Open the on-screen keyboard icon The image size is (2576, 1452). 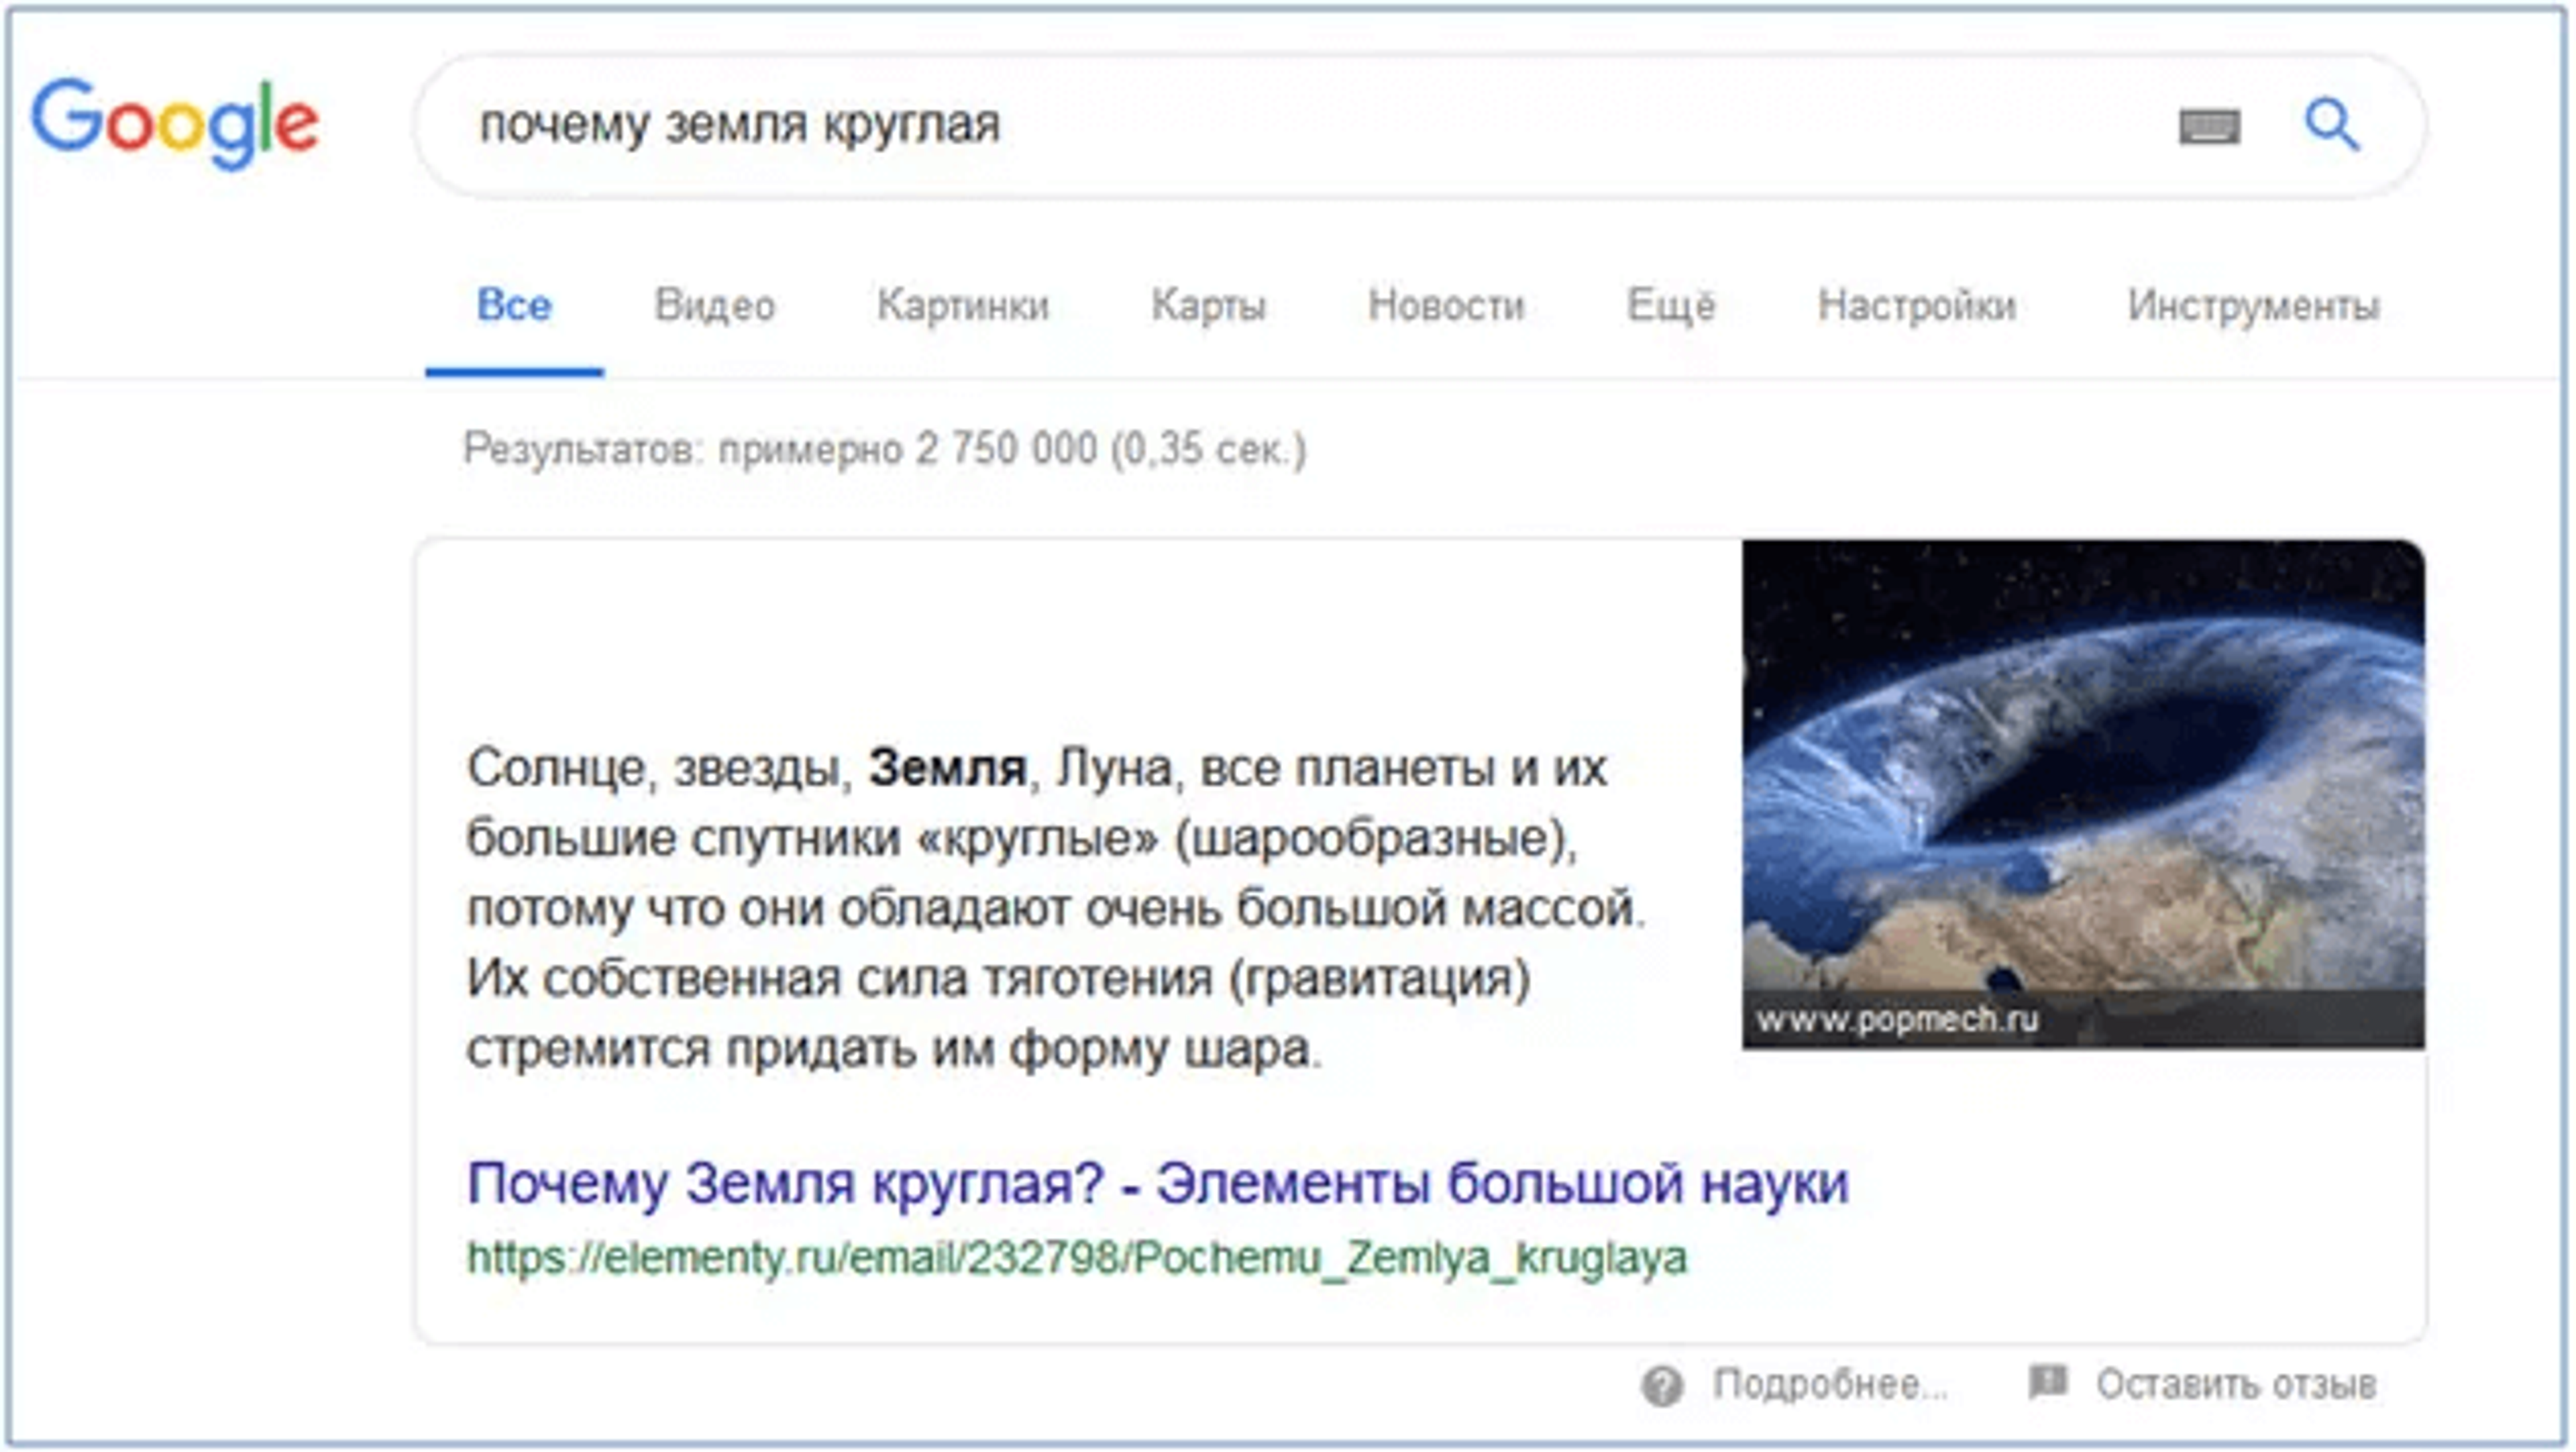coord(2209,127)
